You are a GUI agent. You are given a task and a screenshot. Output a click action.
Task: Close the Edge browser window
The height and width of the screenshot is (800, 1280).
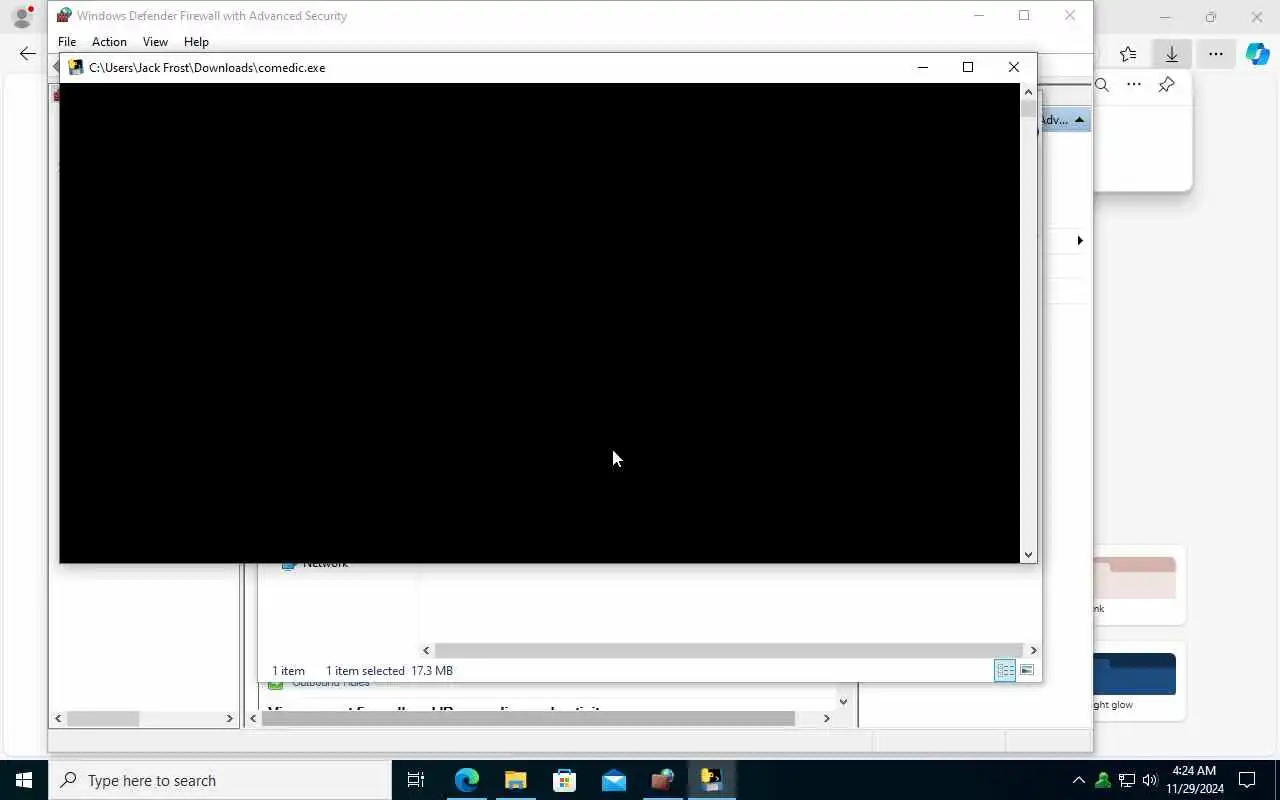point(1257,17)
